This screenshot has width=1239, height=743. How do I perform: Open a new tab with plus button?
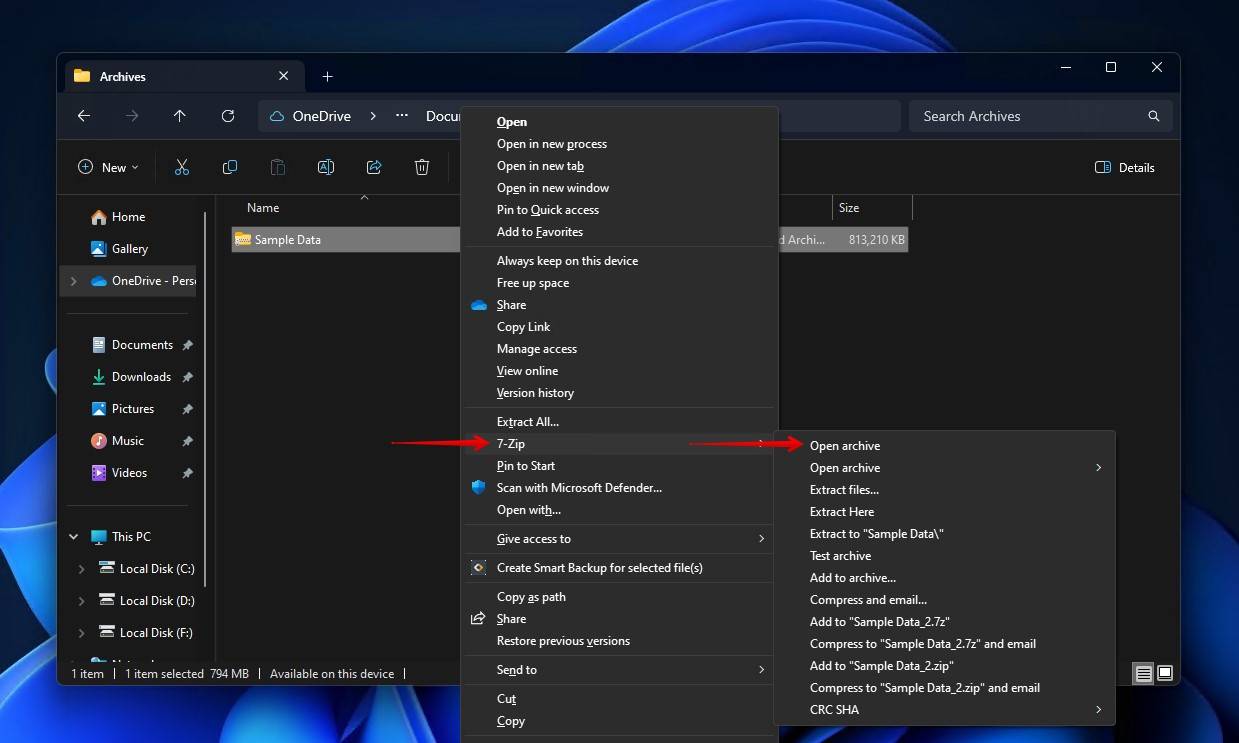[x=327, y=77]
